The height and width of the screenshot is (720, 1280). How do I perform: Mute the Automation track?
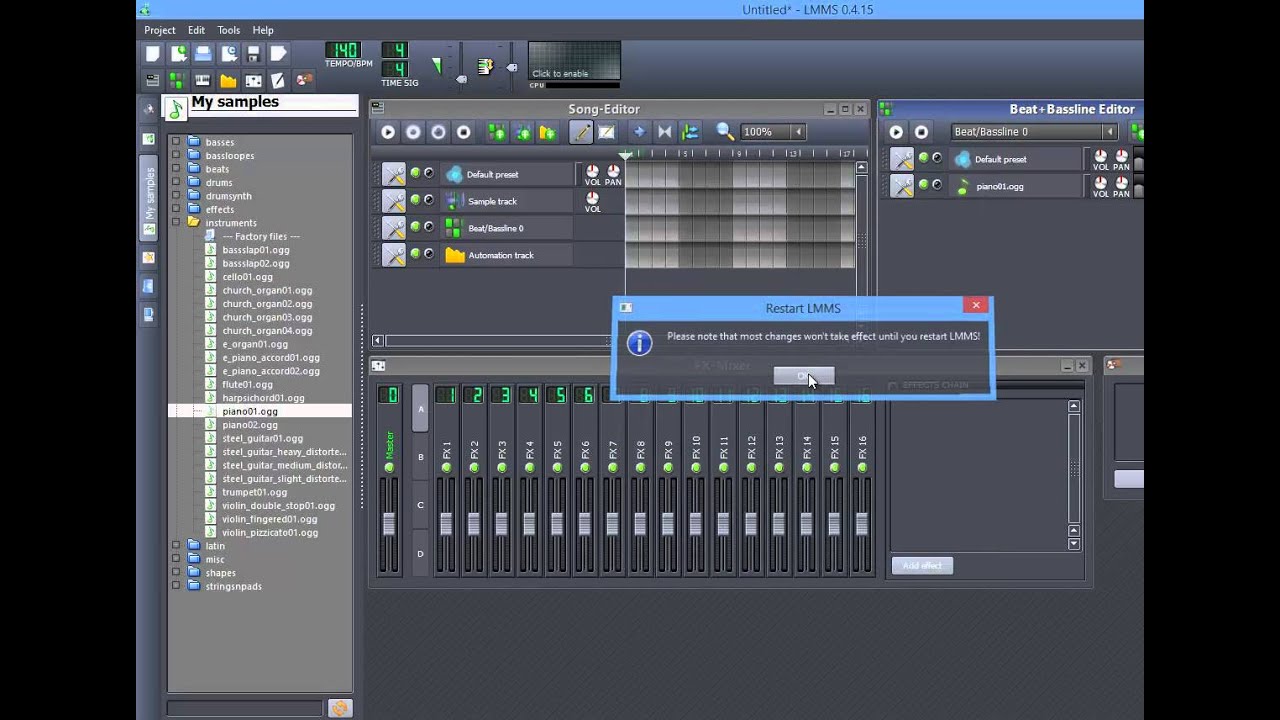416,254
